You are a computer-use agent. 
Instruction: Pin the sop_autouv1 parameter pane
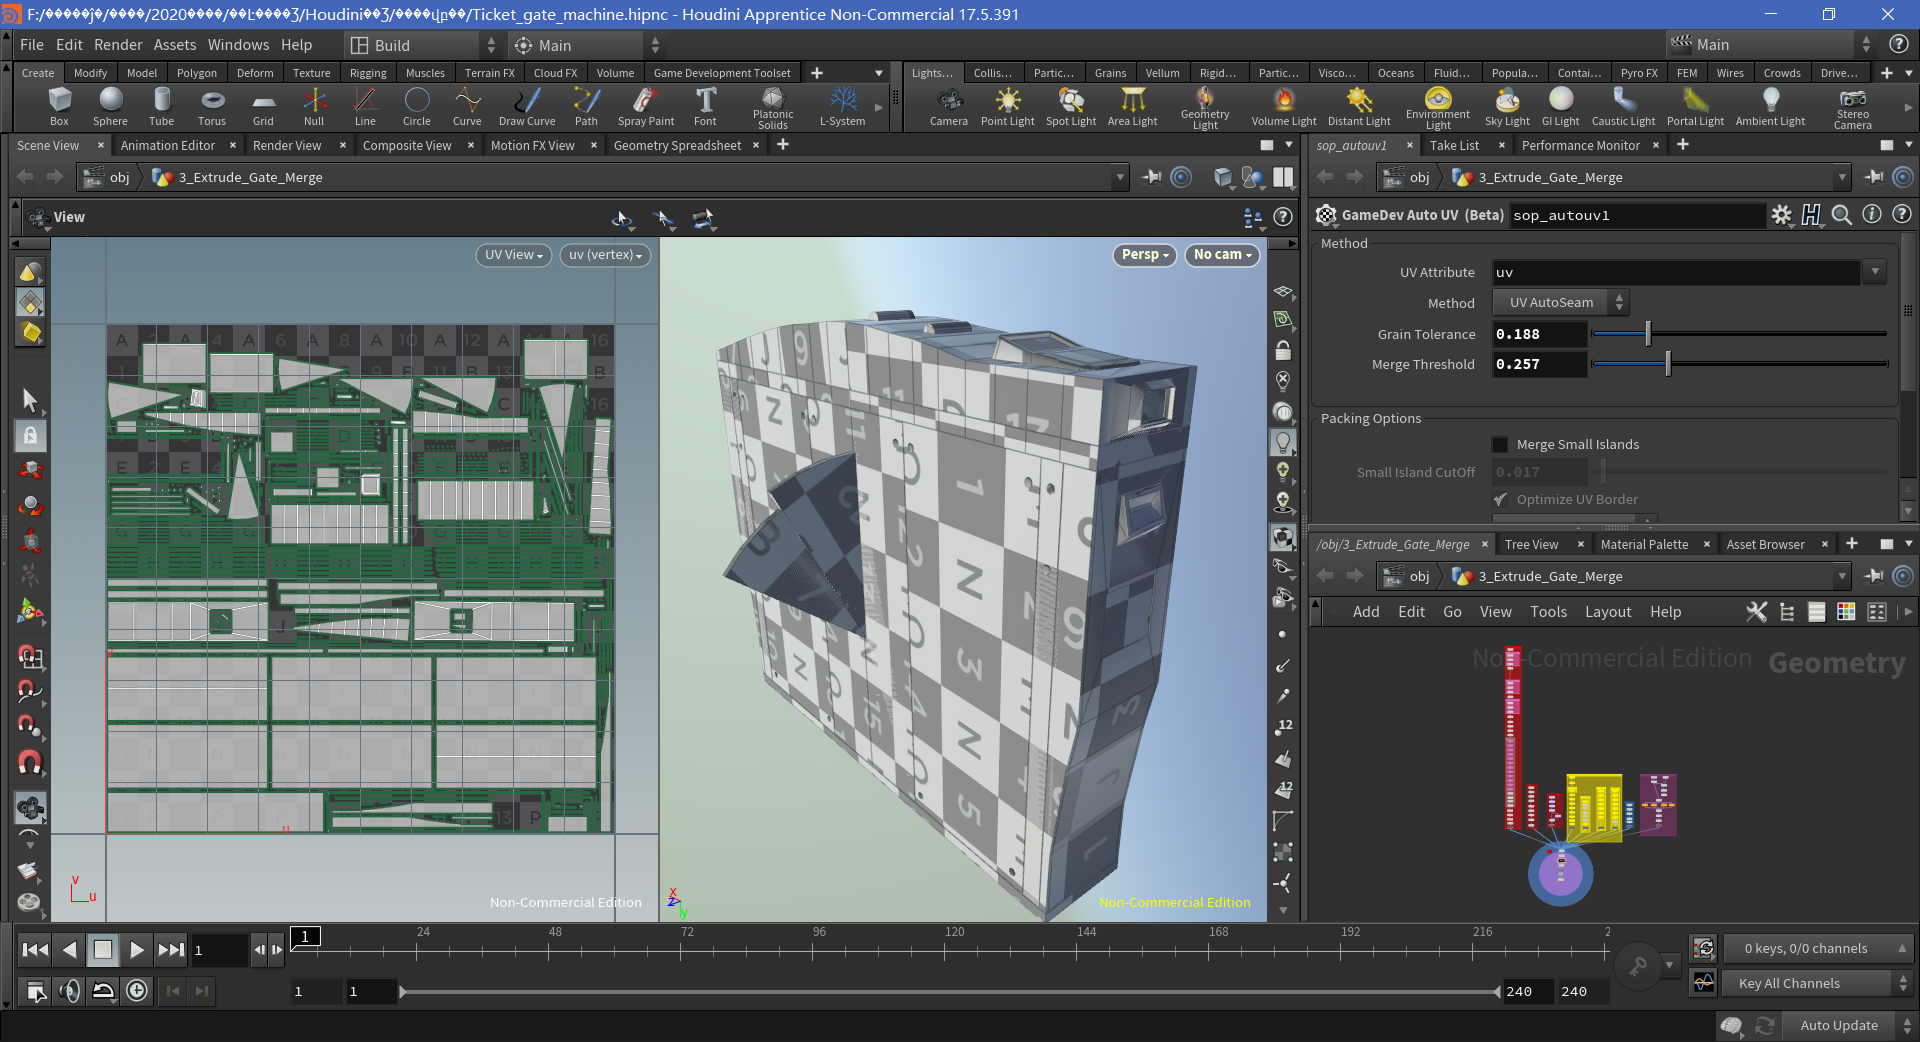(1871, 177)
